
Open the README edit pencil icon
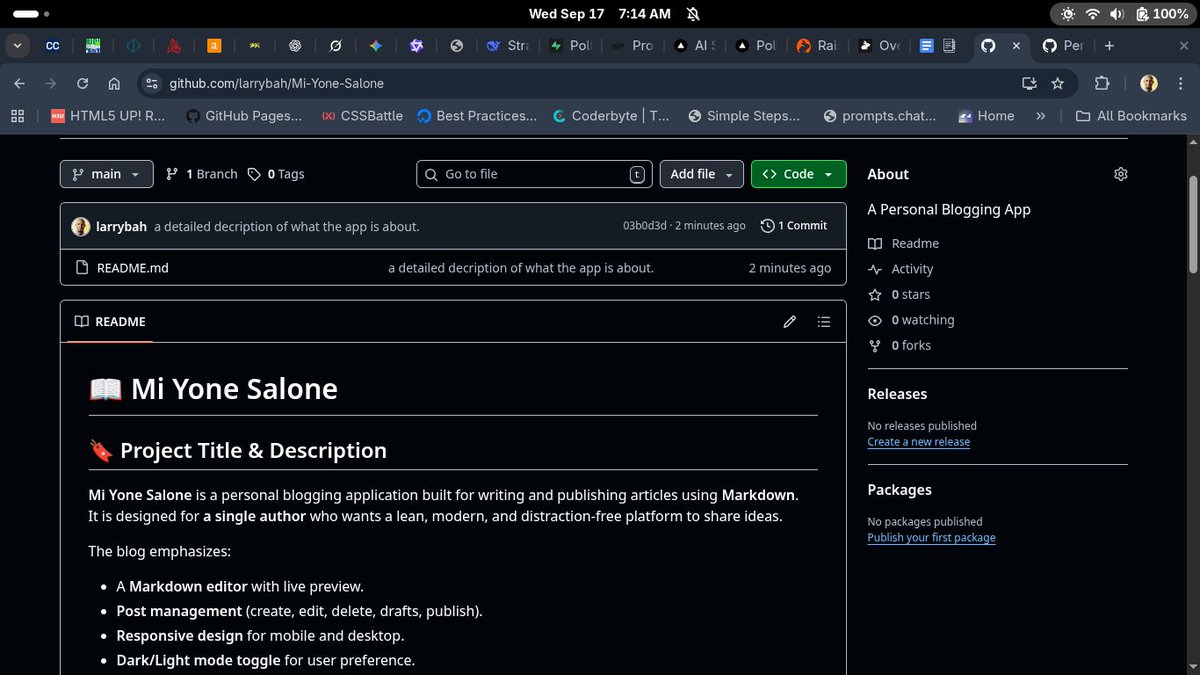click(x=789, y=321)
